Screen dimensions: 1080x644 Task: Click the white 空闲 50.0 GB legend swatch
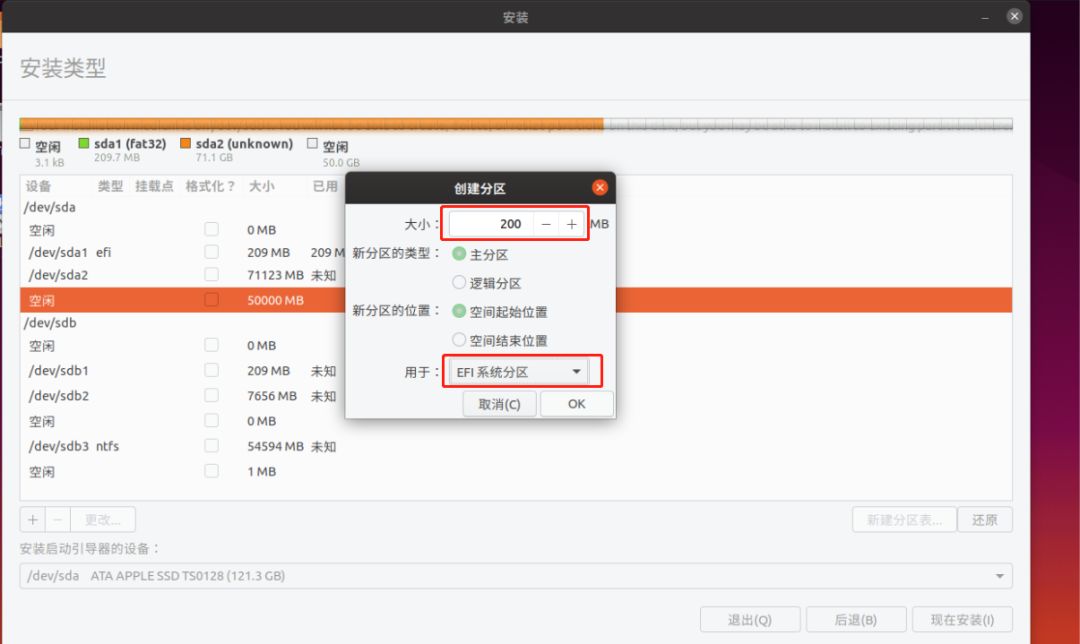pos(312,143)
